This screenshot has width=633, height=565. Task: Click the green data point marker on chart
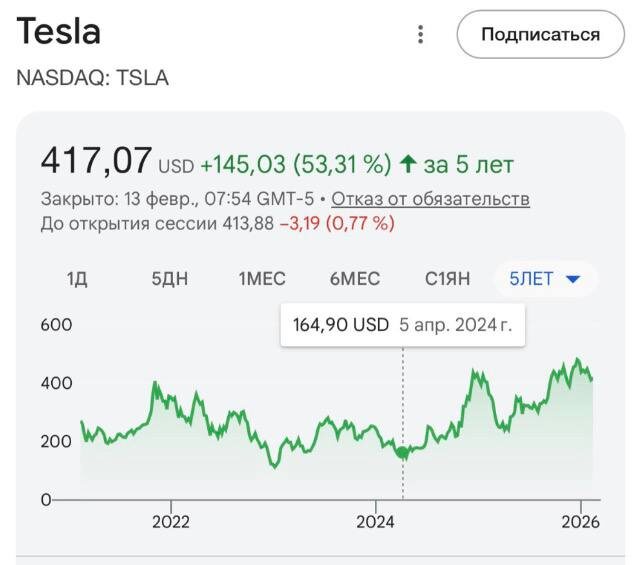tap(403, 452)
